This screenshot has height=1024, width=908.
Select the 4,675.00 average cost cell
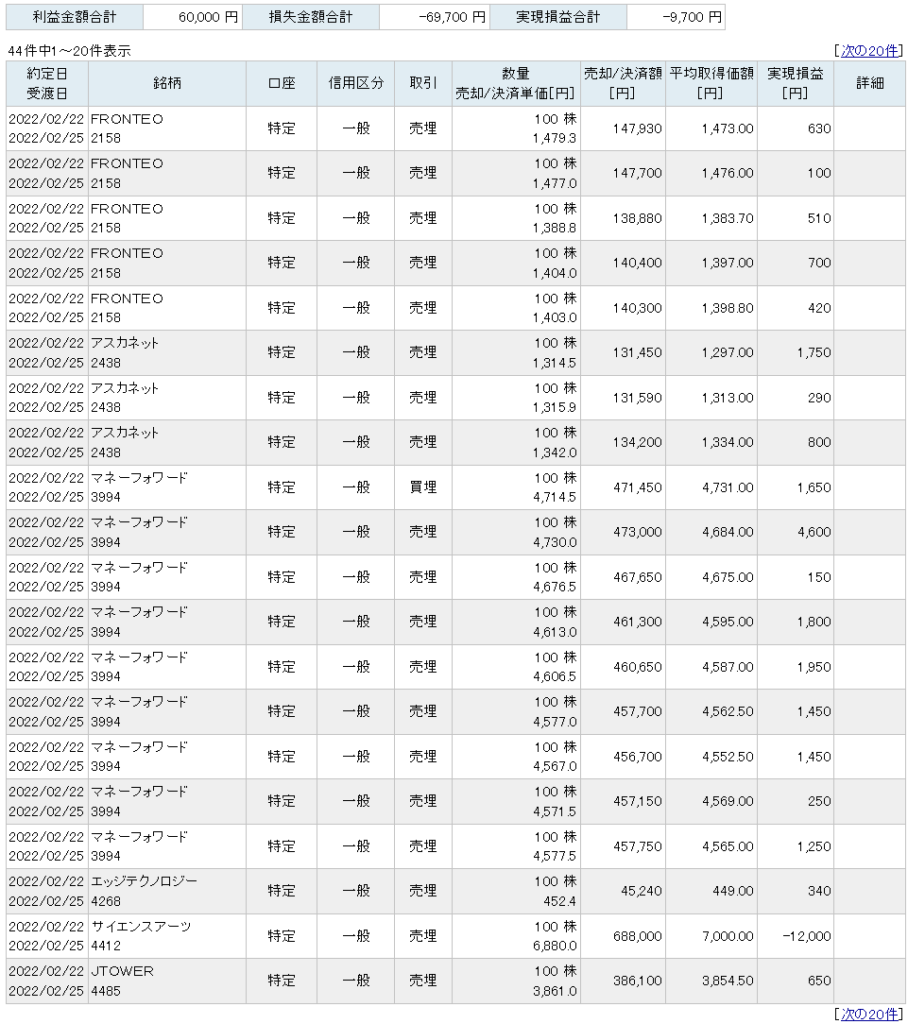tap(711, 577)
